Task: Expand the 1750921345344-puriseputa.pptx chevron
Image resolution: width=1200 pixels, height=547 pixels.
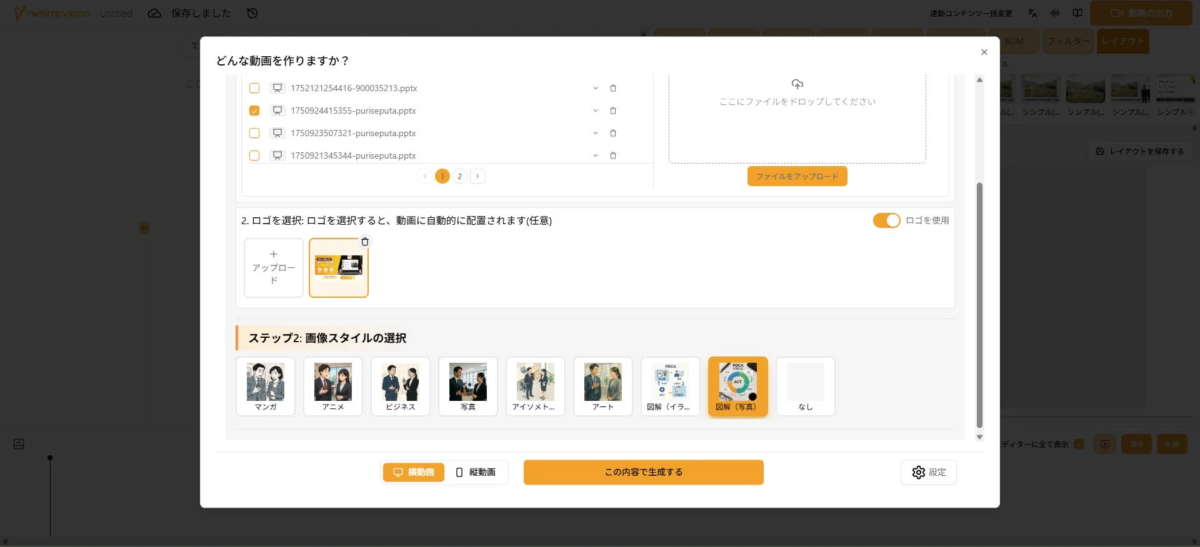Action: tap(595, 155)
